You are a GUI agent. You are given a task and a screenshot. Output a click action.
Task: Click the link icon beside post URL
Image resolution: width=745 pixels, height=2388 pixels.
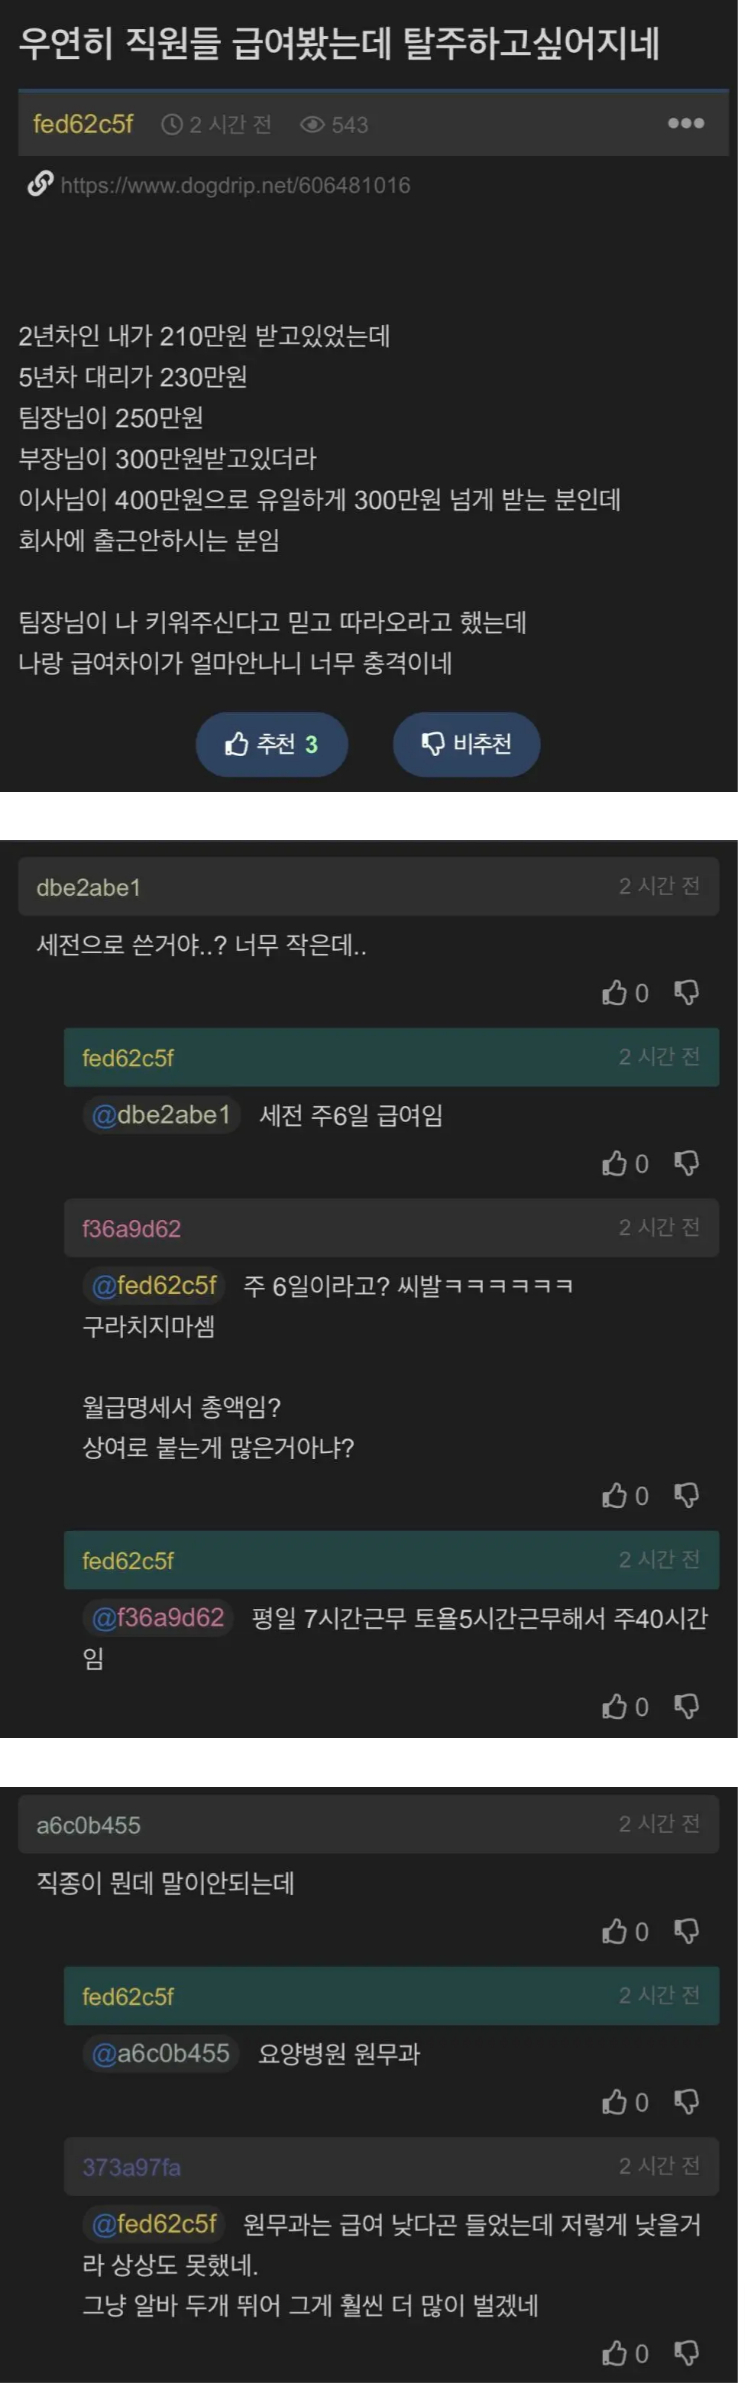(40, 184)
